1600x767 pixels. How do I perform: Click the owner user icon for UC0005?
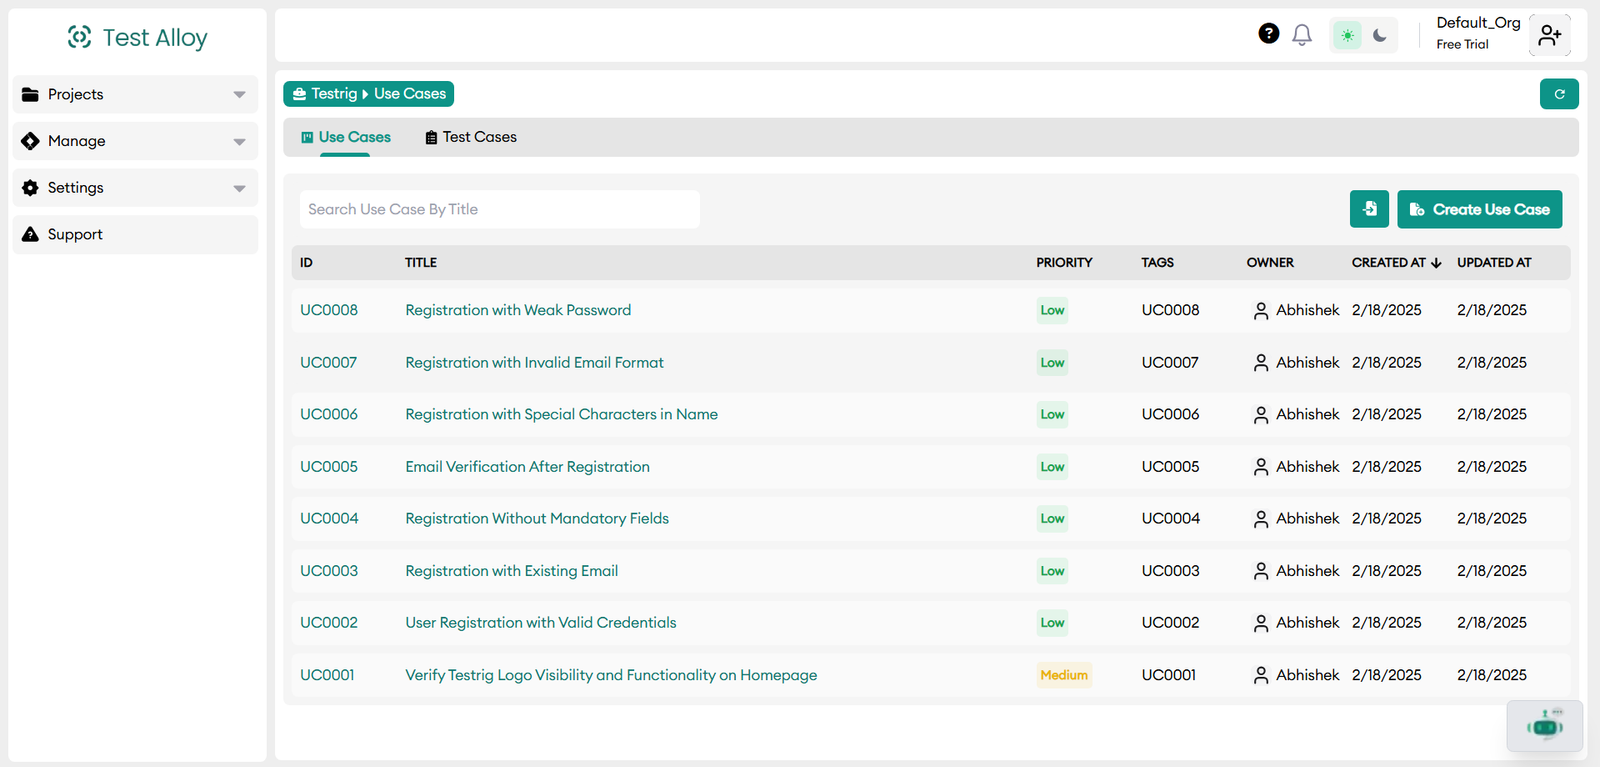coord(1261,467)
